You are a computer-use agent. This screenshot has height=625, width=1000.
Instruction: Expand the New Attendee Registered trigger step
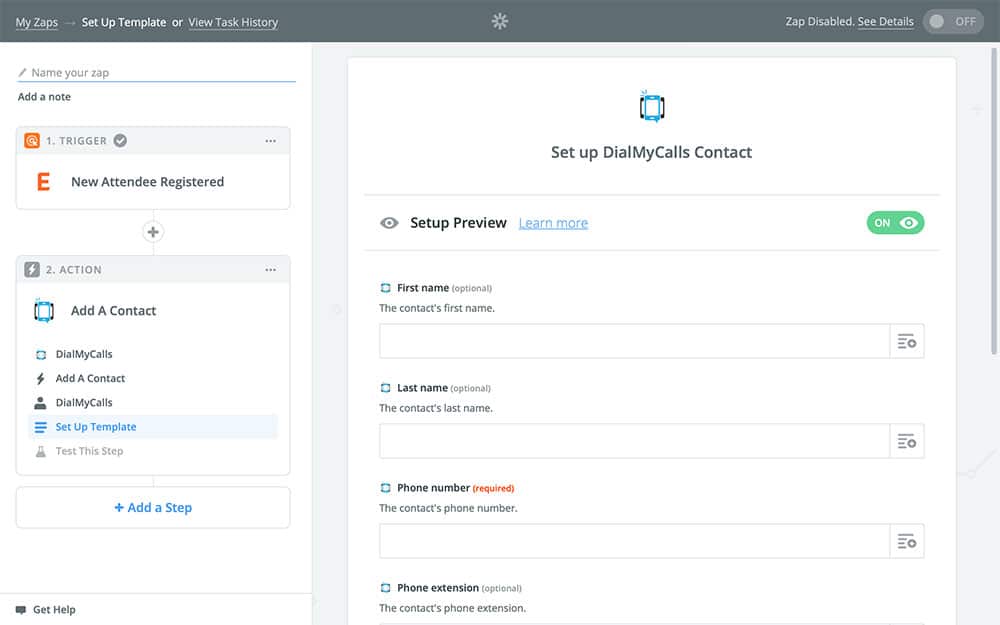147,182
